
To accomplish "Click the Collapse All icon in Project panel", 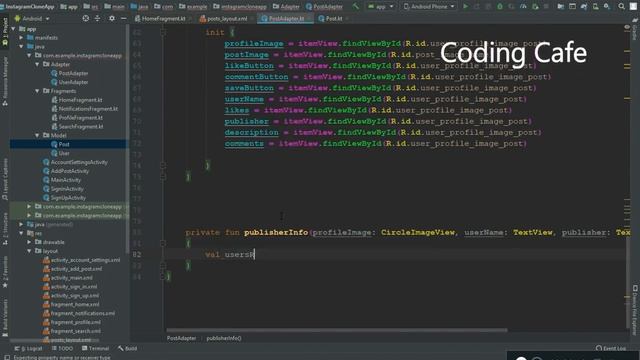I will tap(98, 18).
